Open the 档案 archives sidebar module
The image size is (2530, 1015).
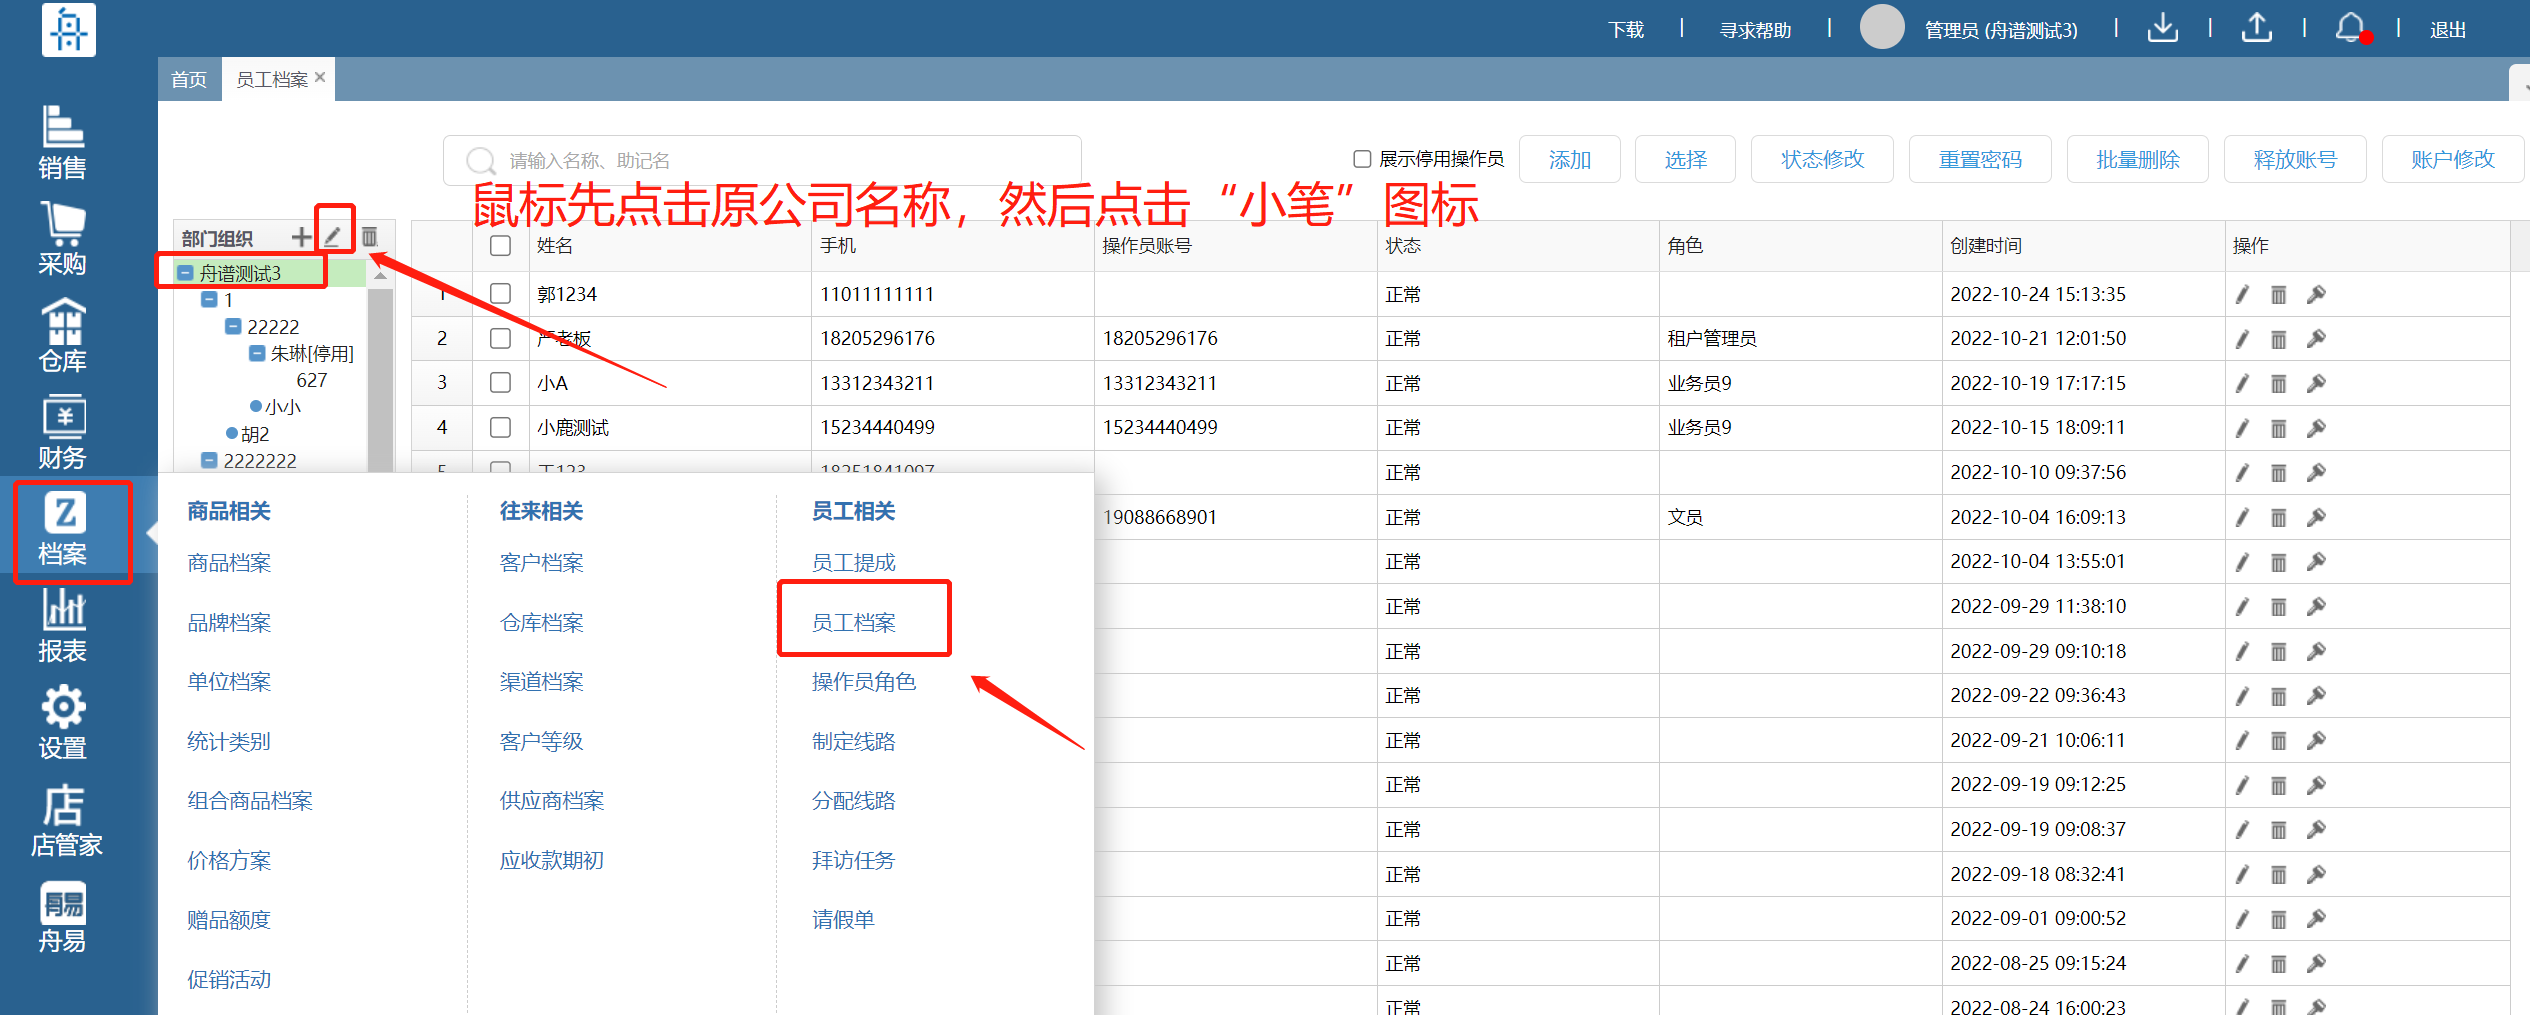(x=63, y=530)
